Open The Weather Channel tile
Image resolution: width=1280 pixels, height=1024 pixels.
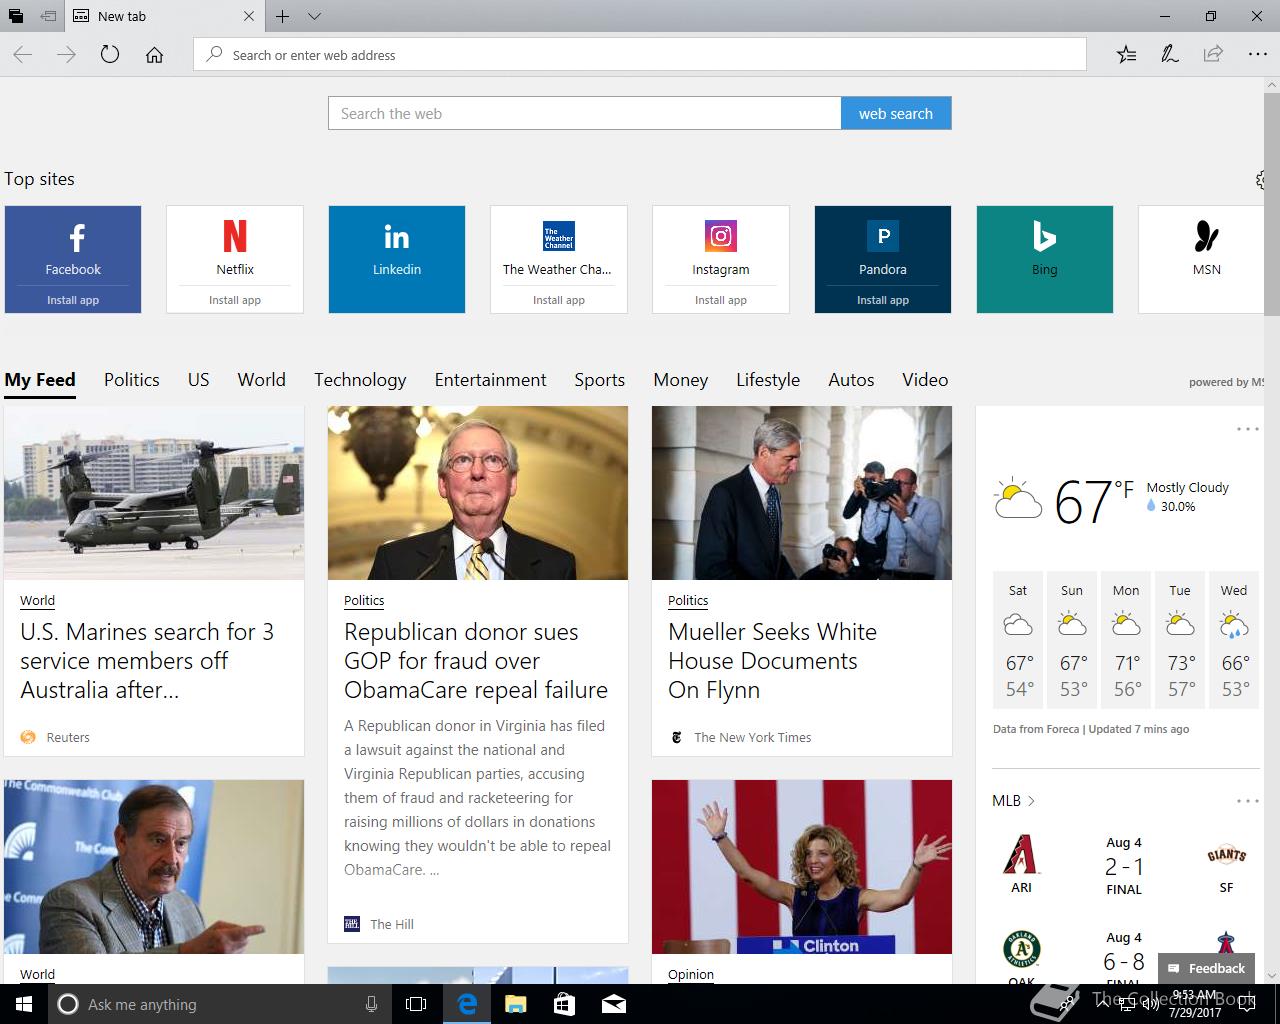pos(559,259)
